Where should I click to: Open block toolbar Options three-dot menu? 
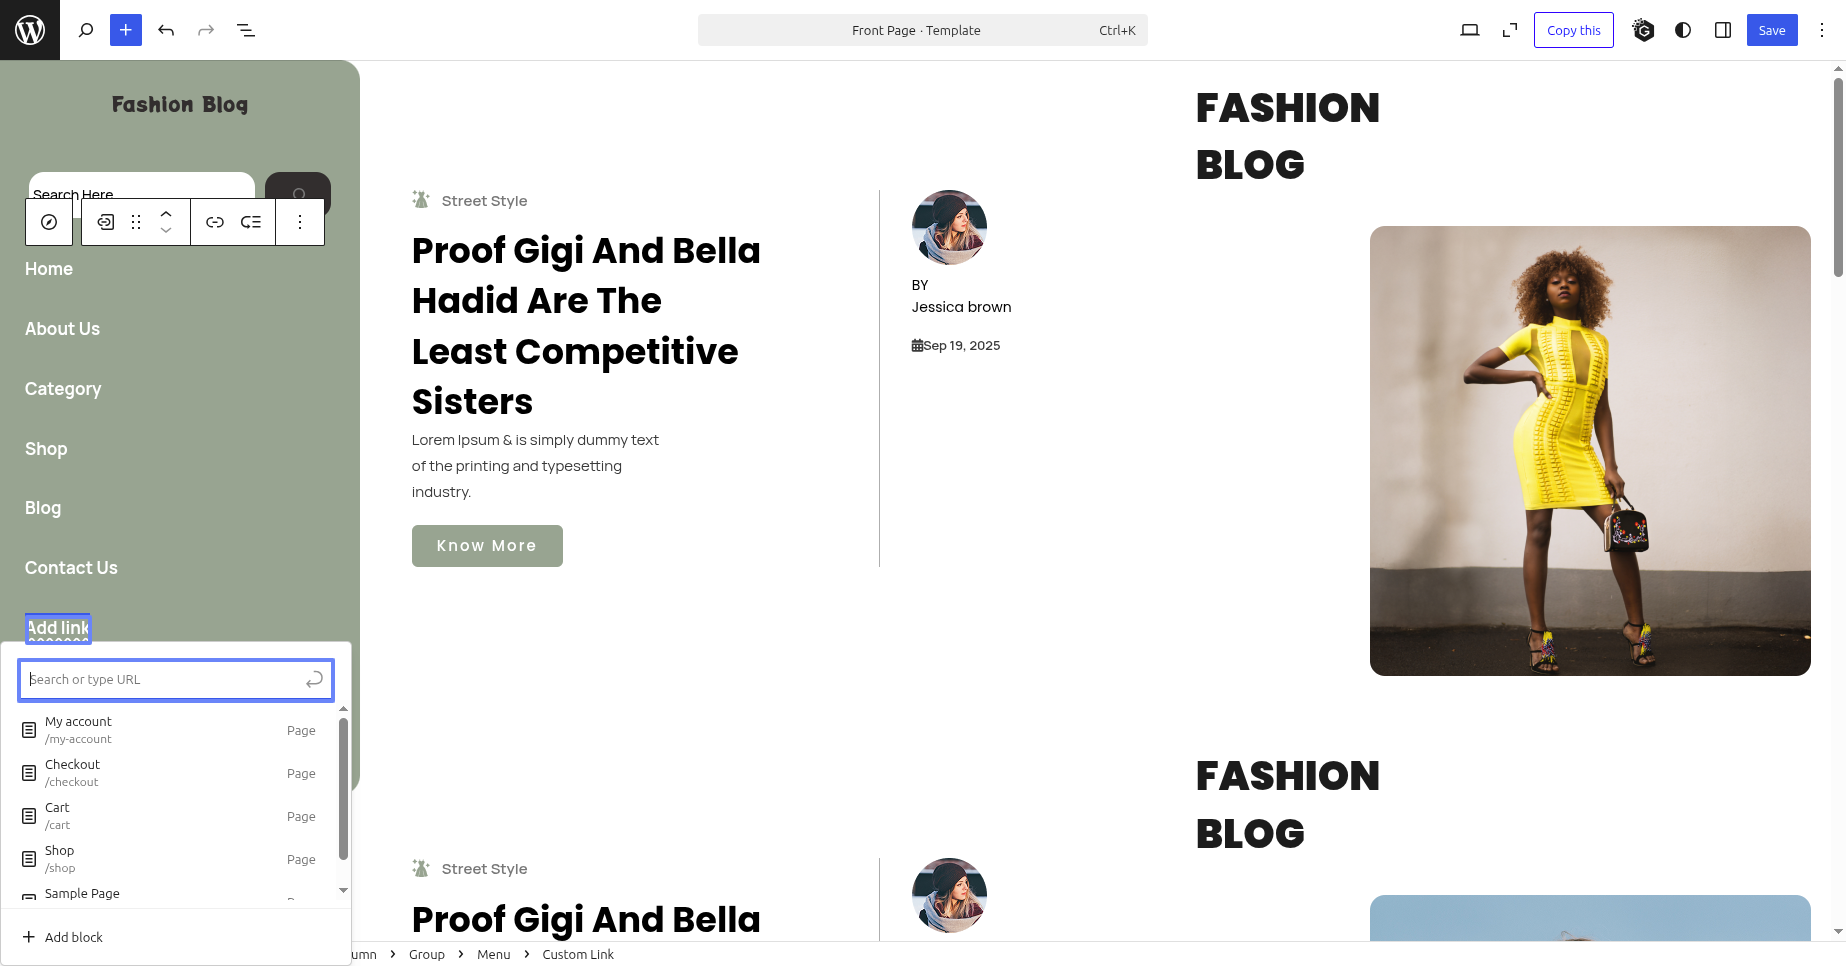tap(300, 222)
